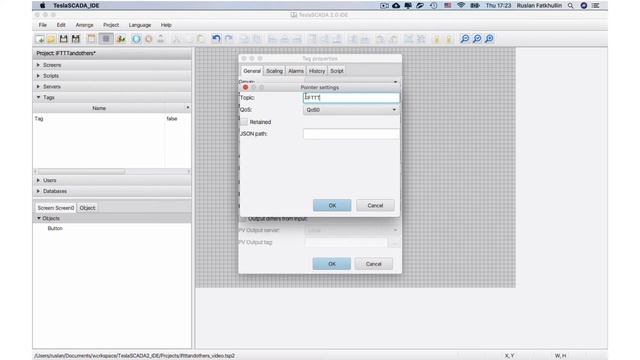
Task: Click the browse button beside PV Output tag
Action: (394, 243)
